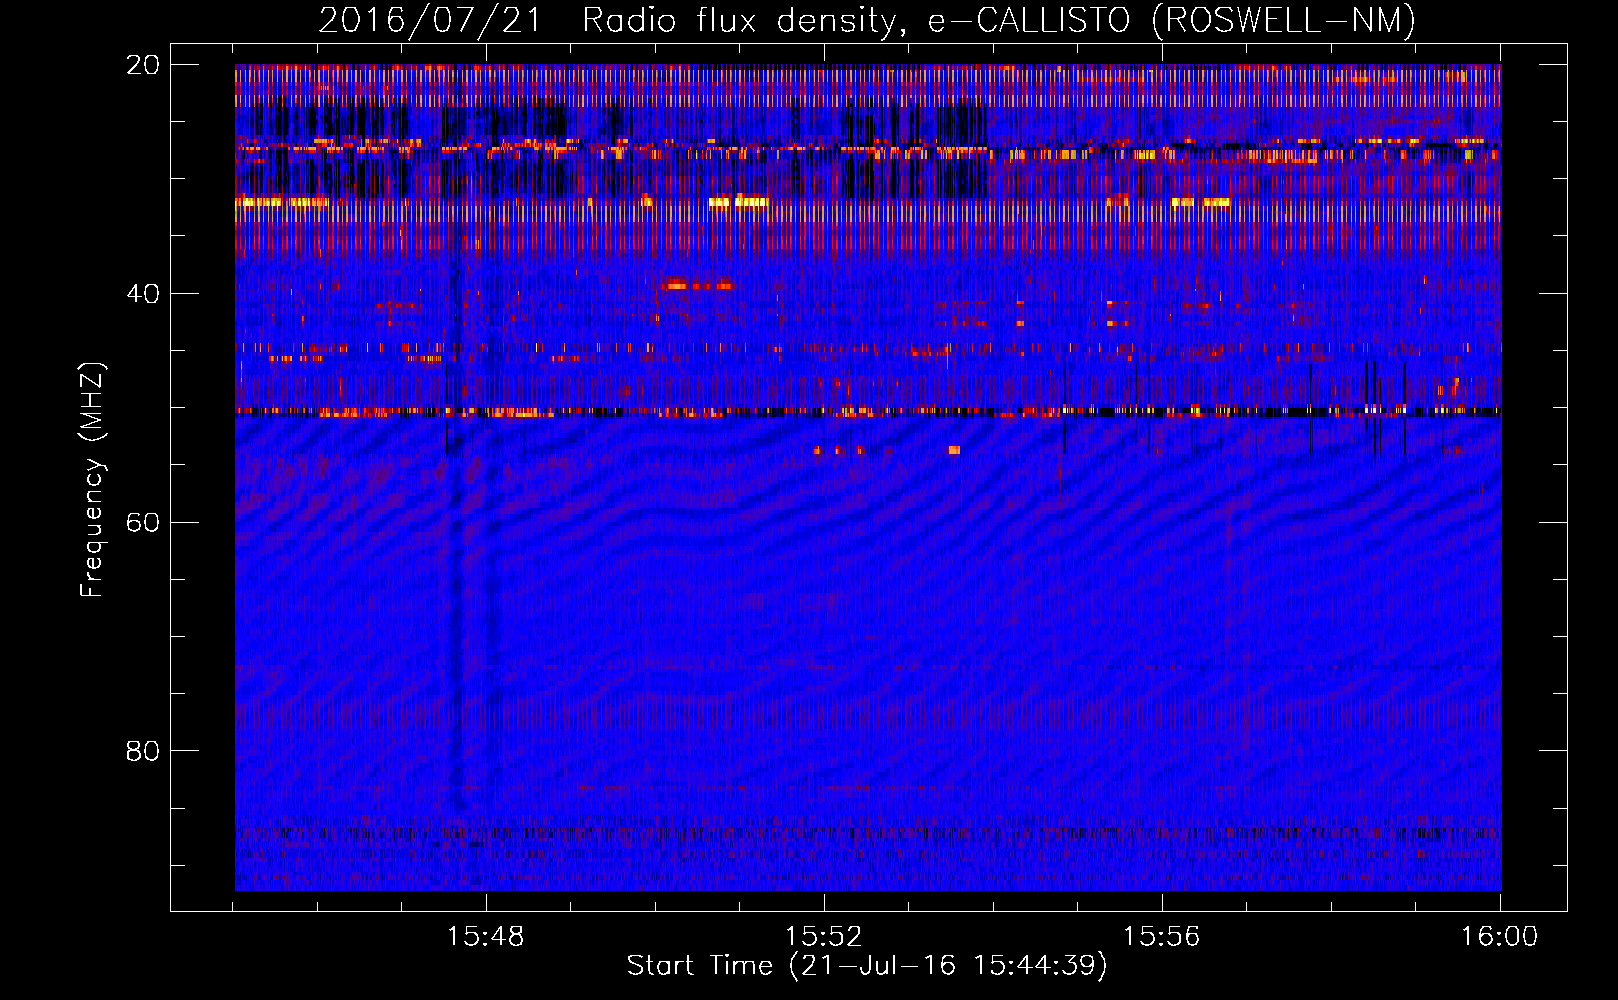This screenshot has height=1000, width=1618.
Task: Select the Frequency (MHZ) axis label
Action: point(92,479)
